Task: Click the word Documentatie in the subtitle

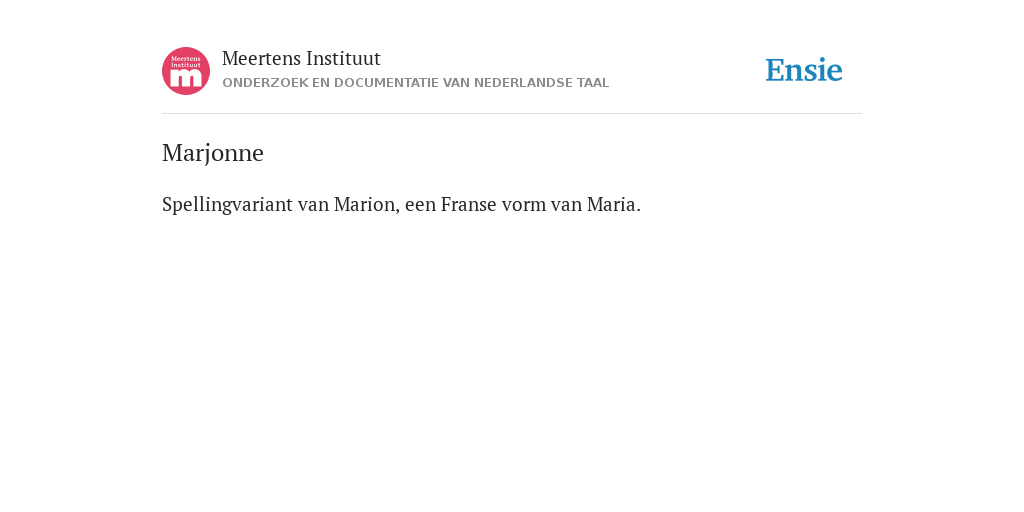Action: tap(387, 83)
